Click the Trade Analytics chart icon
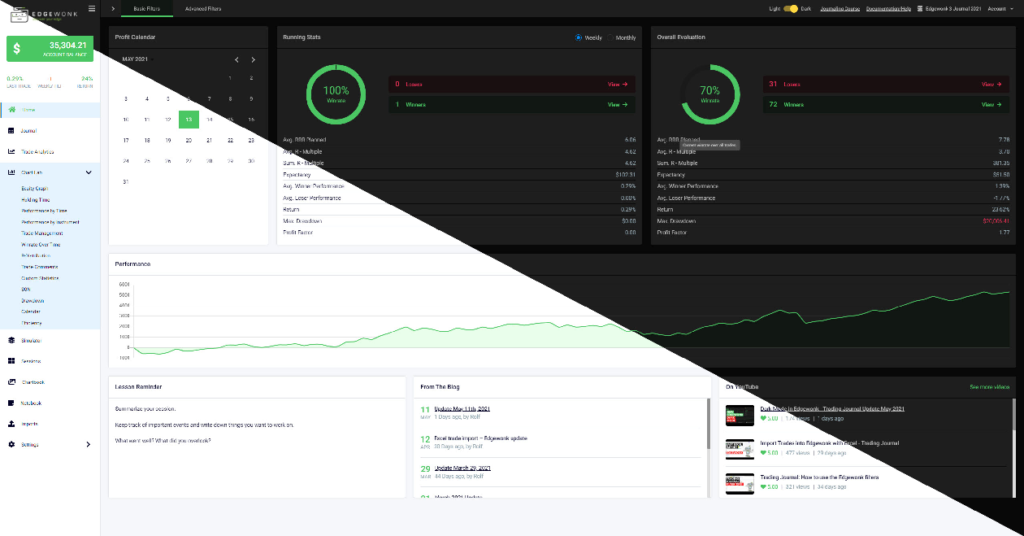Image resolution: width=1024 pixels, height=536 pixels. [12, 151]
